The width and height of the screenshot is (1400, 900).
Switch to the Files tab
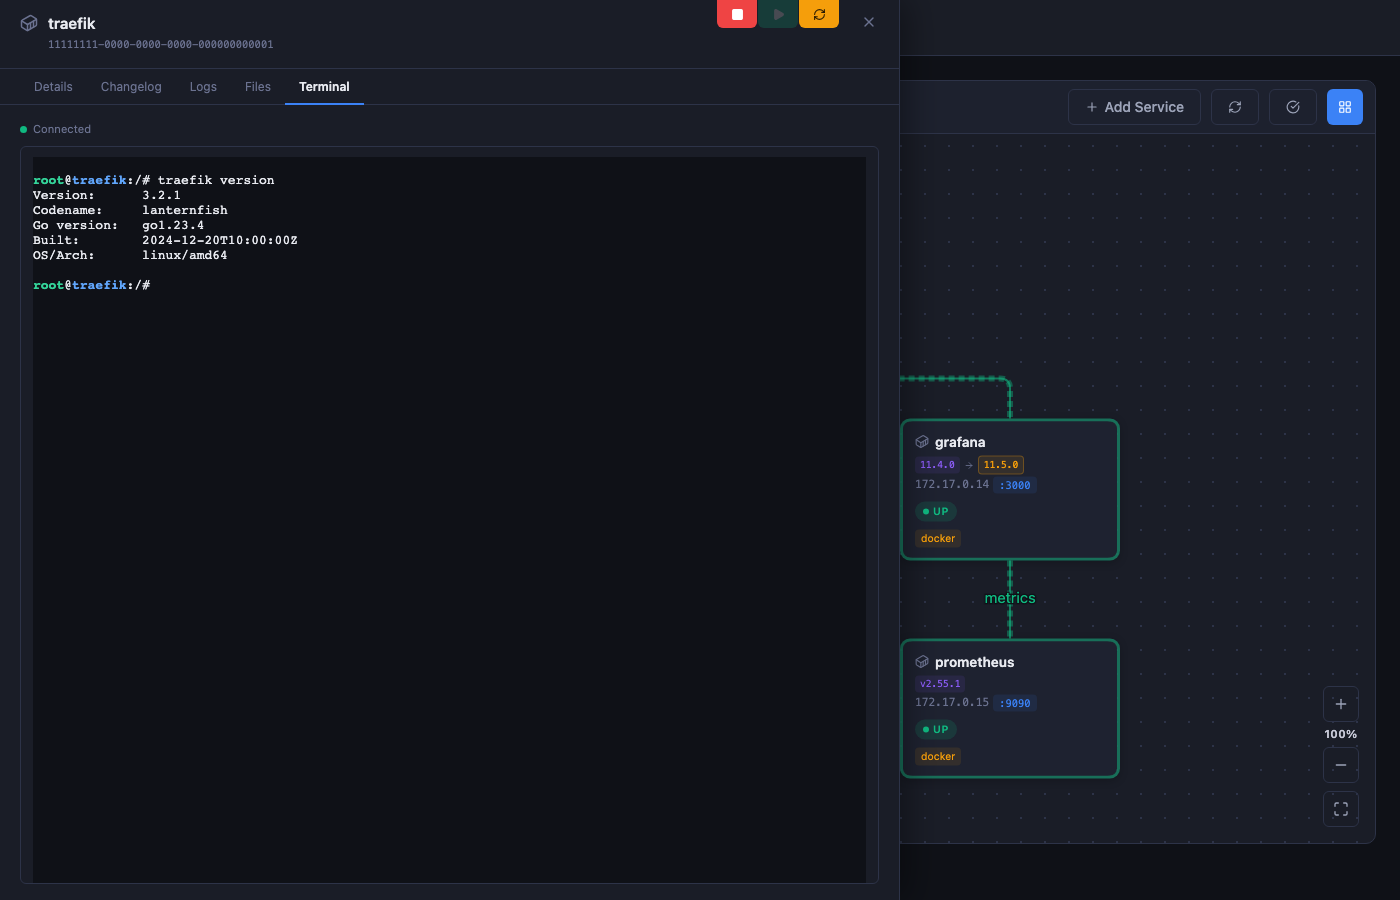pyautogui.click(x=258, y=87)
